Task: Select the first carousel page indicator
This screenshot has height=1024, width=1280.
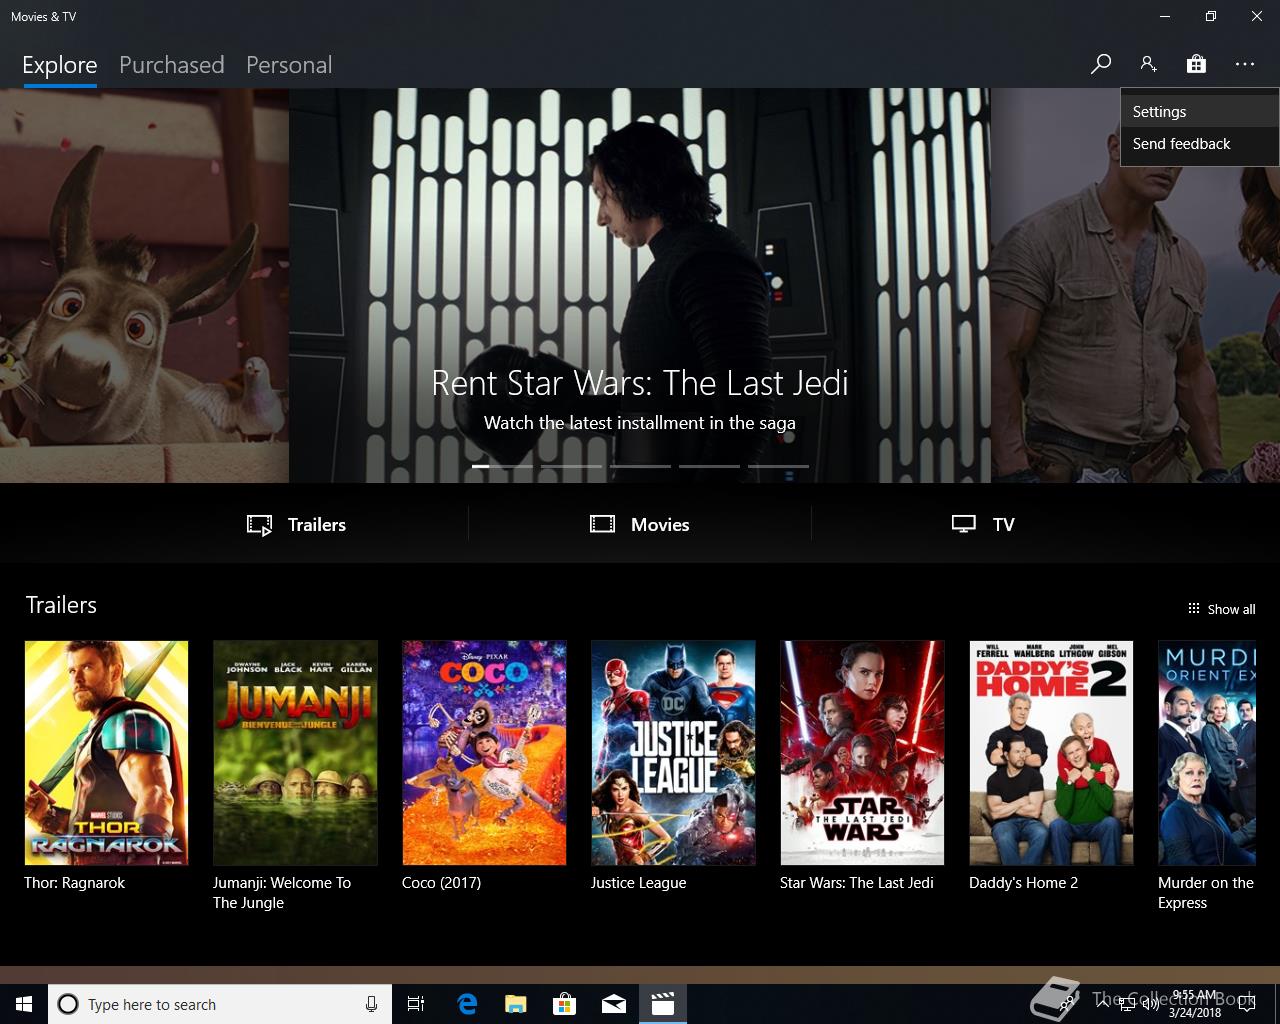Action: point(502,466)
